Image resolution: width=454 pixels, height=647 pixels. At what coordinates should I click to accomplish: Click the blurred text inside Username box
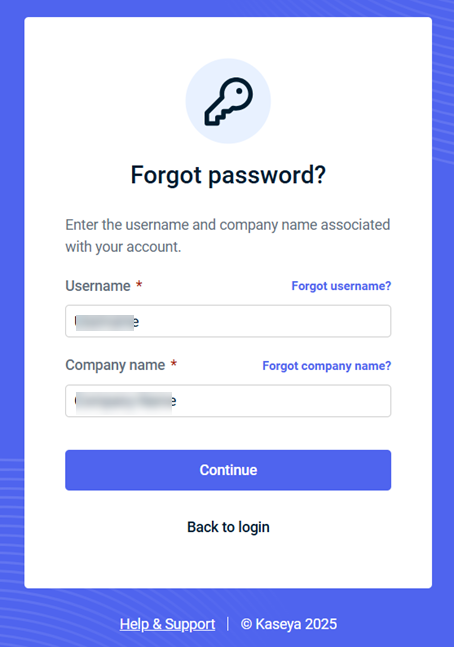tap(107, 322)
